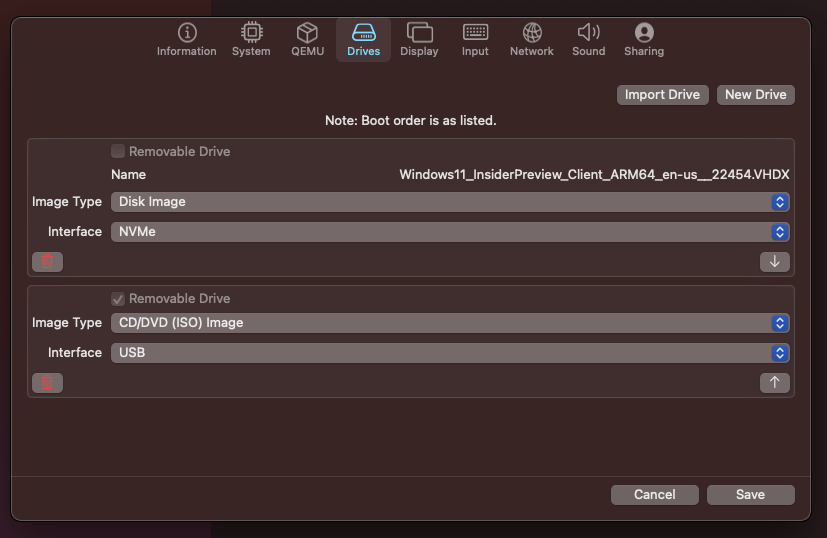Viewport: 827px width, 538px height.
Task: Open the CD/DVD (ISO) Image type dropdown
Action: [x=450, y=323]
